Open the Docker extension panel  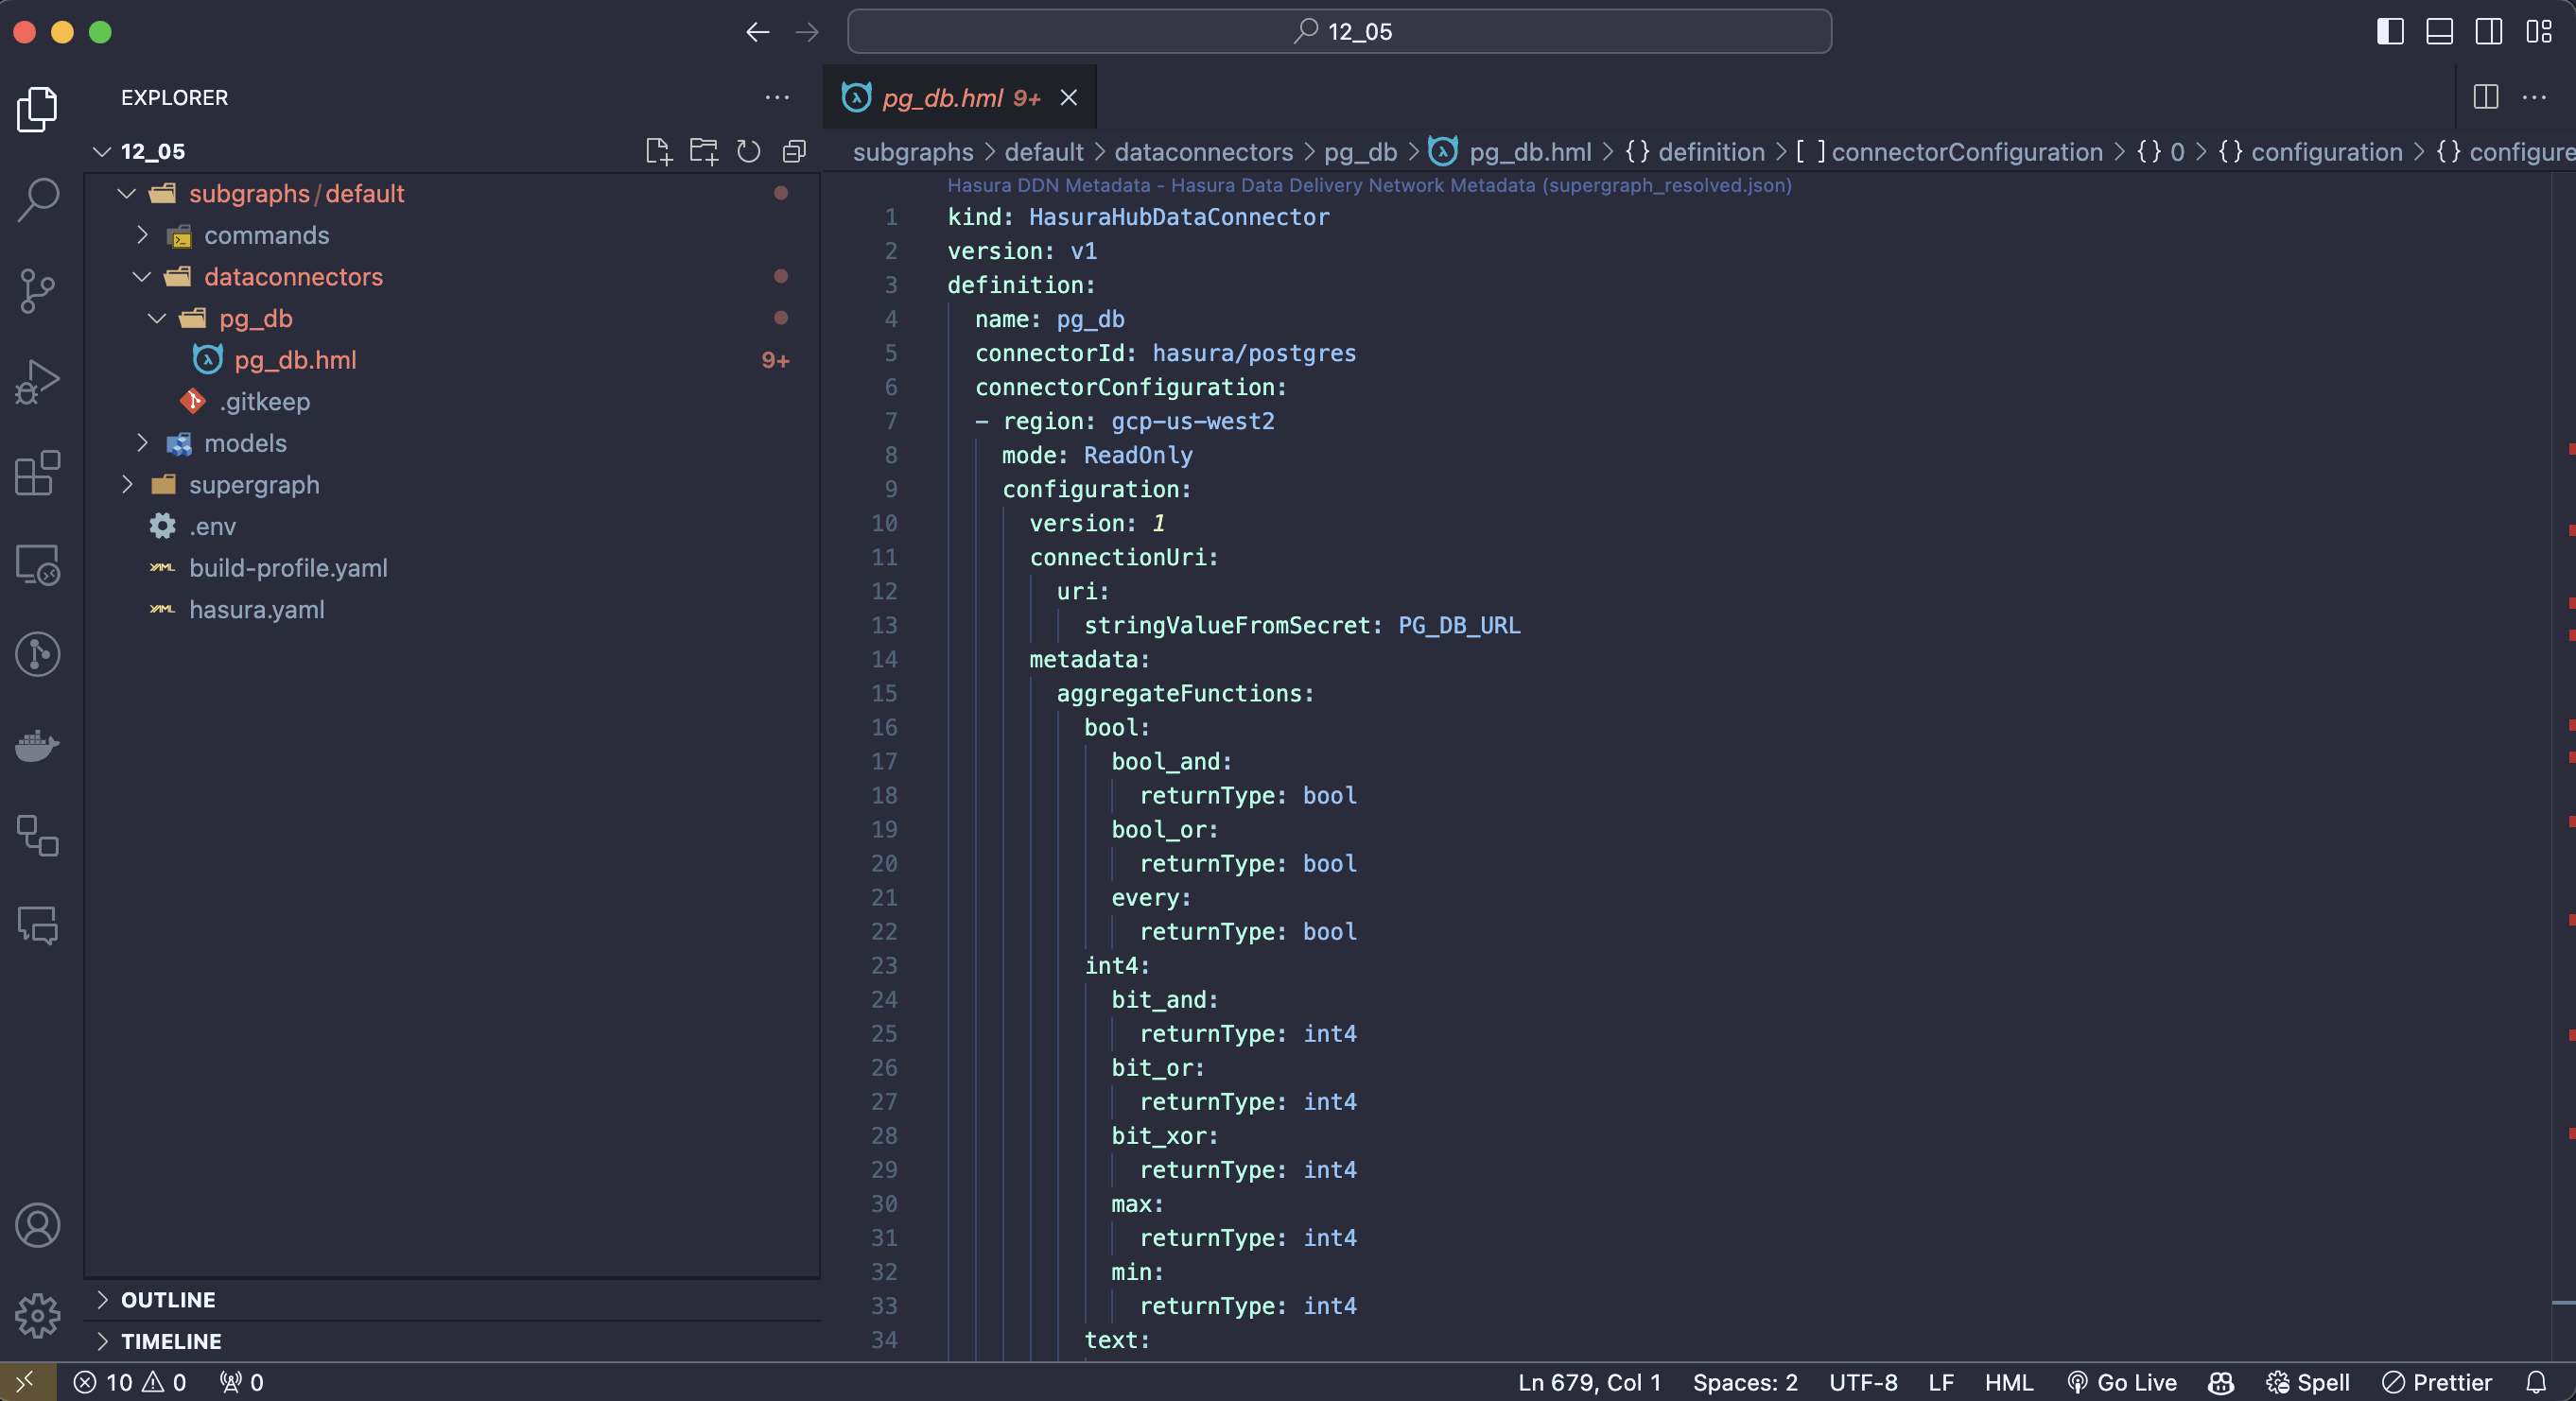(37, 745)
